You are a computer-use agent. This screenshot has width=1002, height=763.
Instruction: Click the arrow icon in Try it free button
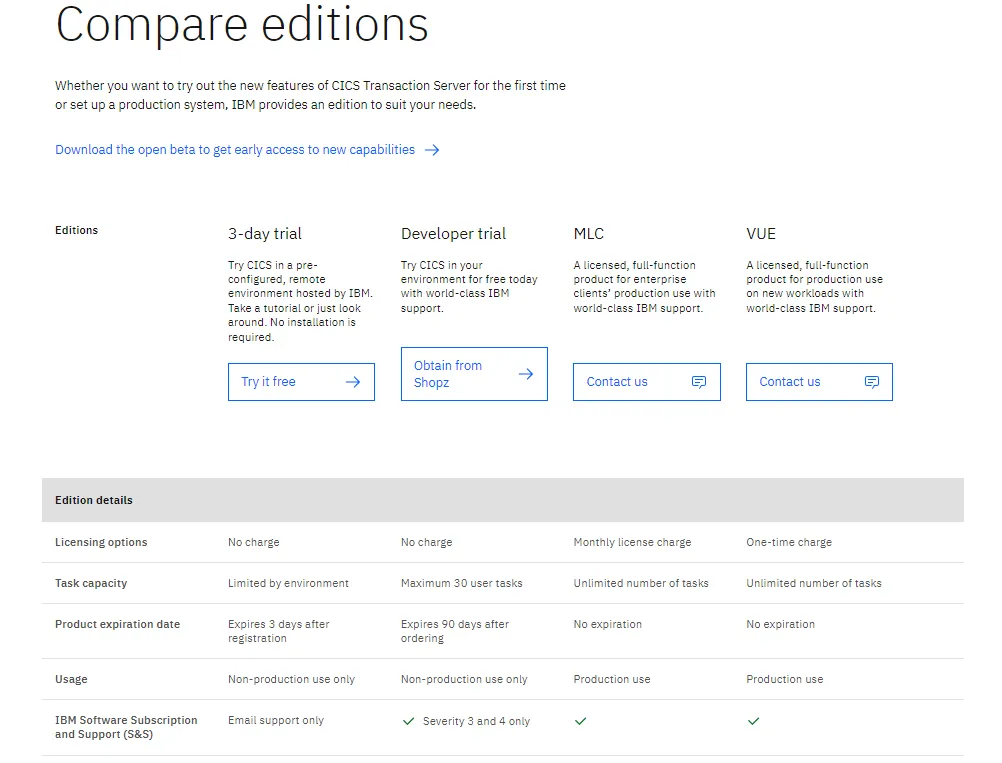(353, 382)
